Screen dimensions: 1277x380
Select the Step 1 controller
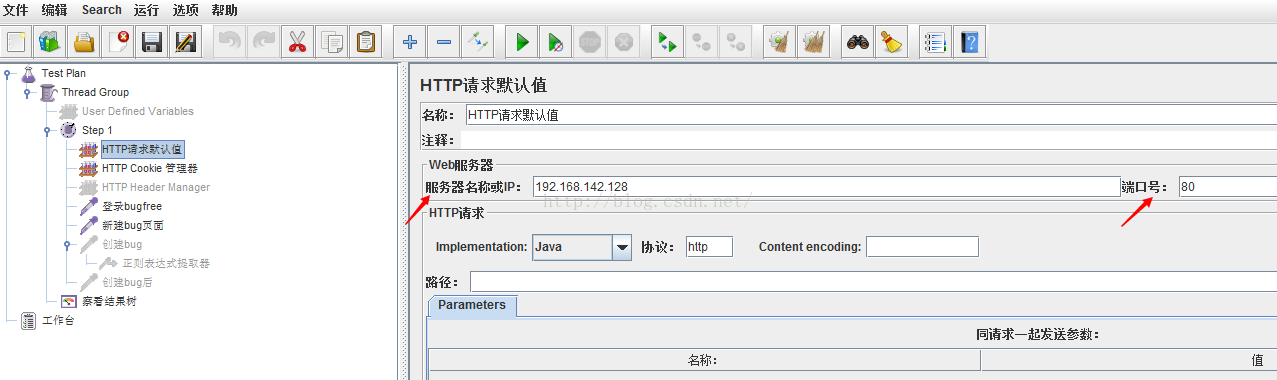tap(97, 130)
